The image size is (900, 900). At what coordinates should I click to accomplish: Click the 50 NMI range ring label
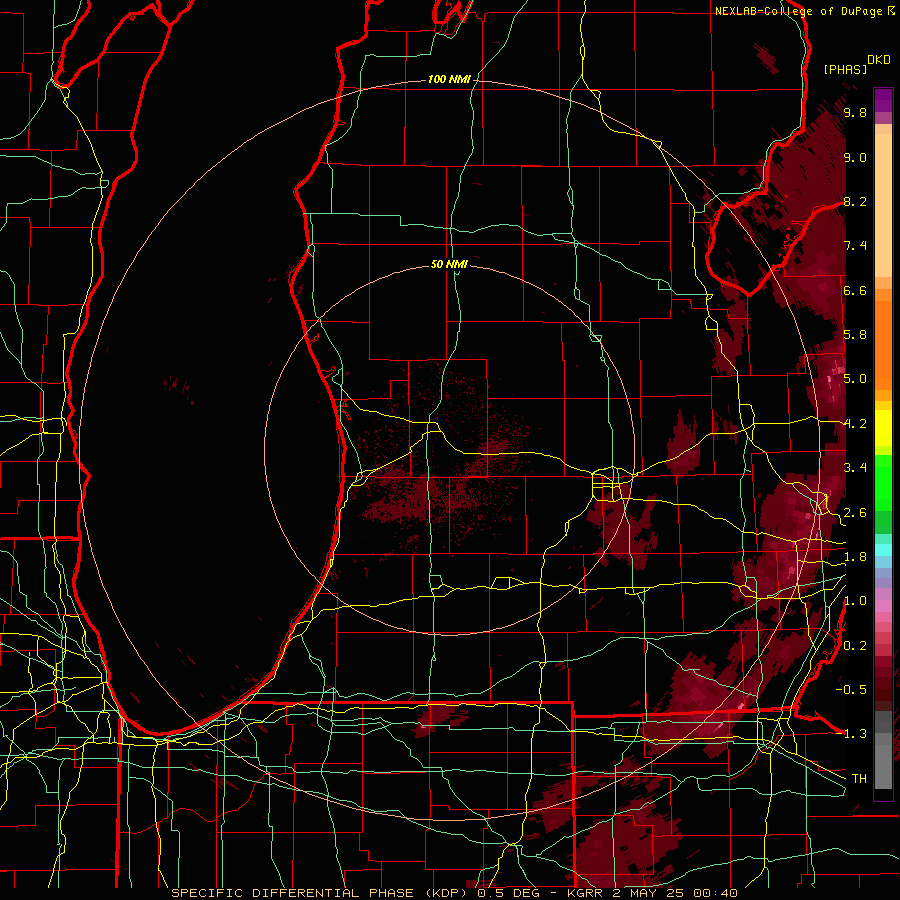point(449,264)
